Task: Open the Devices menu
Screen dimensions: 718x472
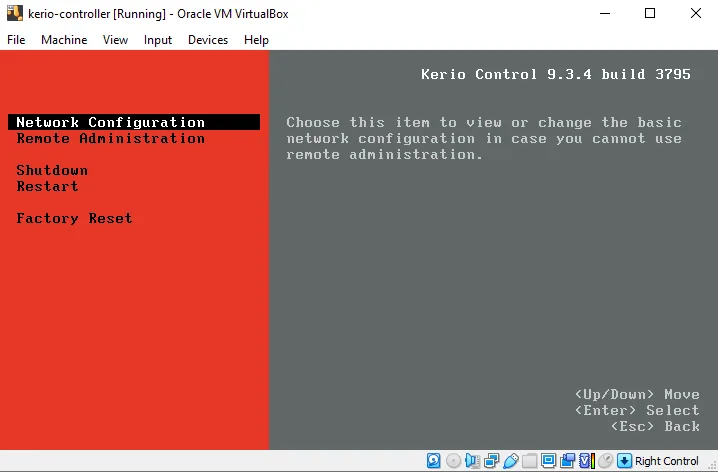Action: pos(208,40)
